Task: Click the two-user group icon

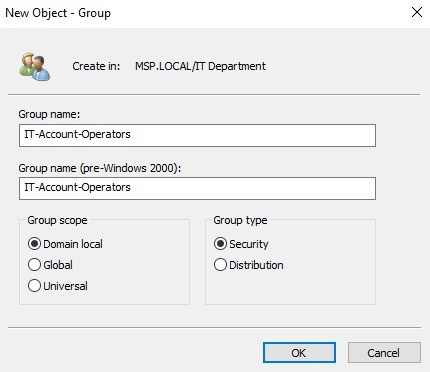Action: click(x=35, y=67)
